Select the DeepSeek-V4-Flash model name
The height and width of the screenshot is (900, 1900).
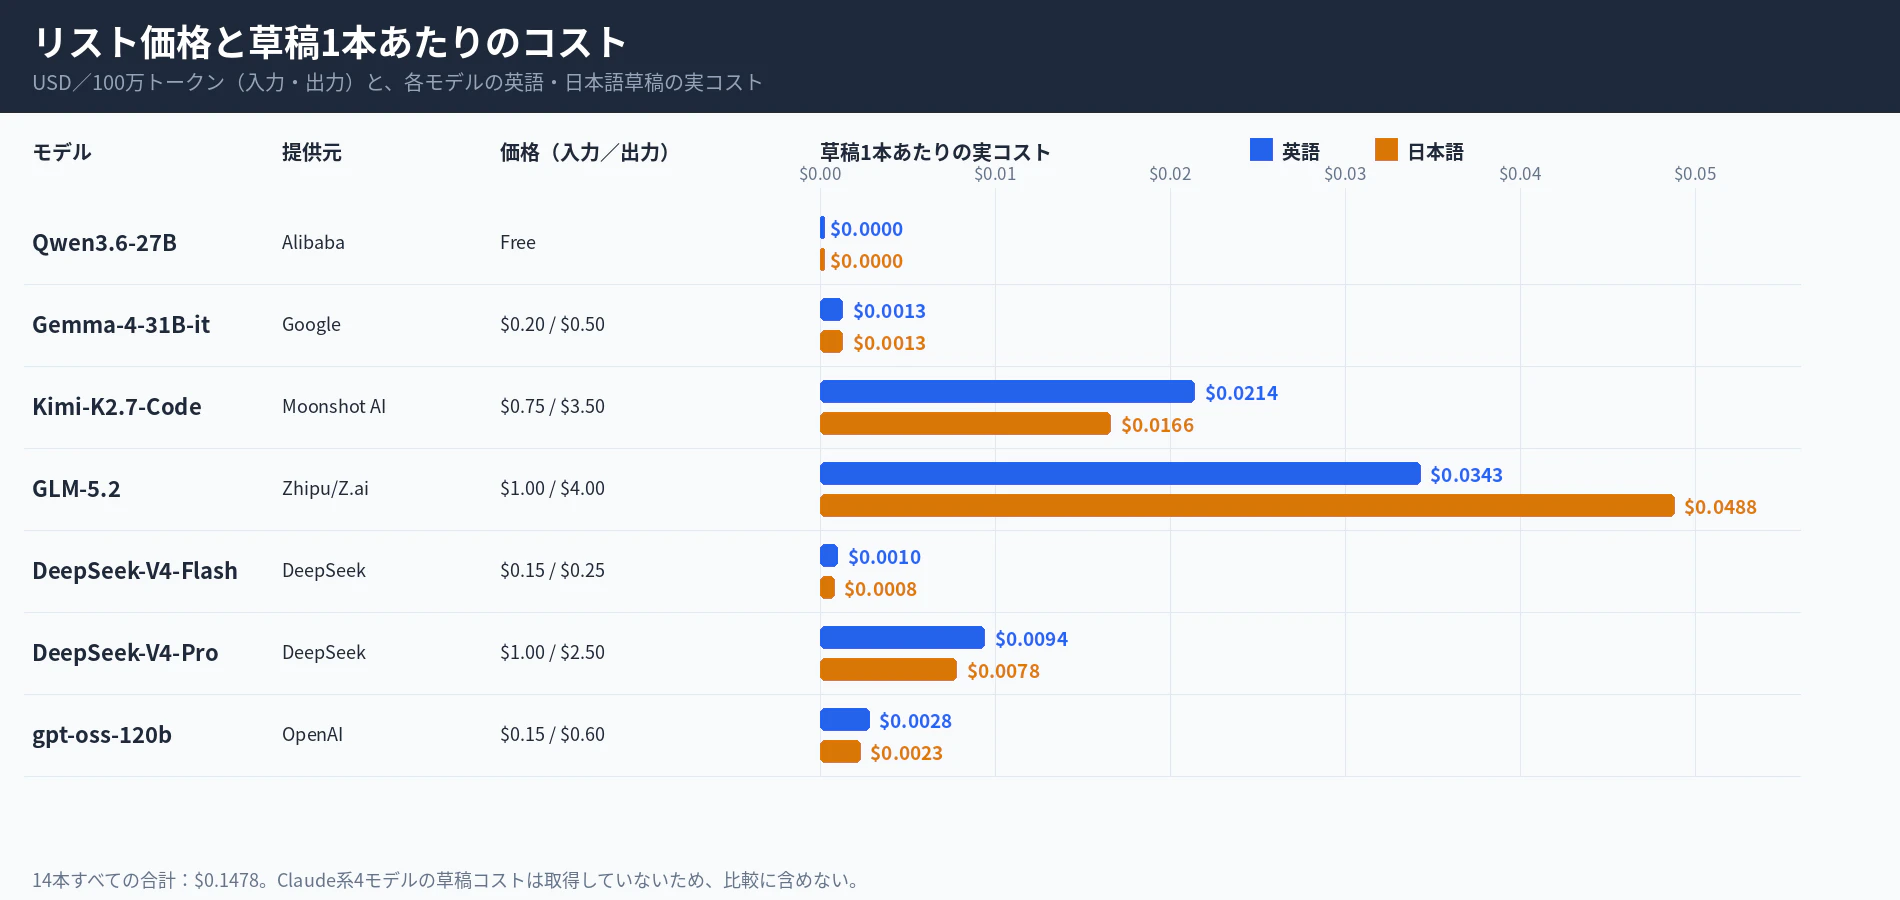point(135,571)
